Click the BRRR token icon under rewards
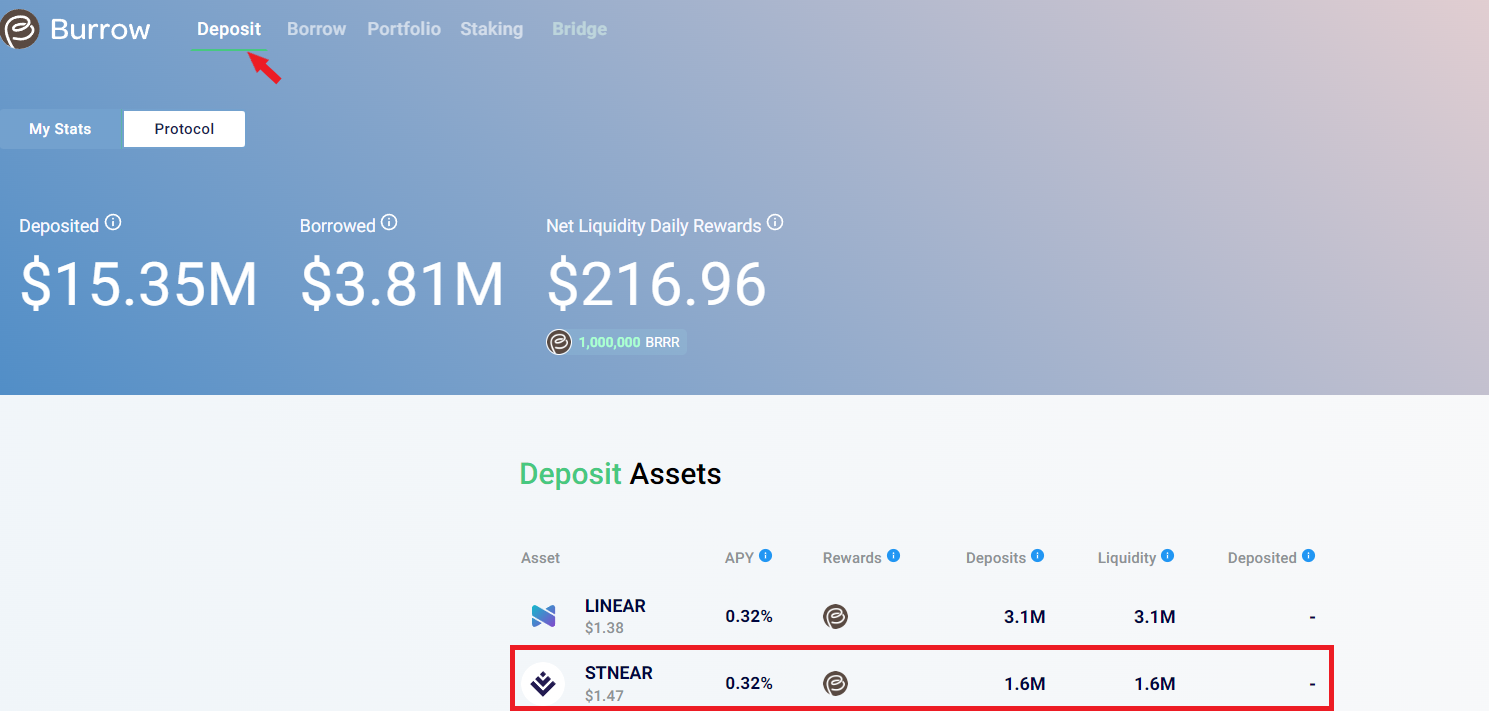Image resolution: width=1489 pixels, height=711 pixels. coord(559,342)
